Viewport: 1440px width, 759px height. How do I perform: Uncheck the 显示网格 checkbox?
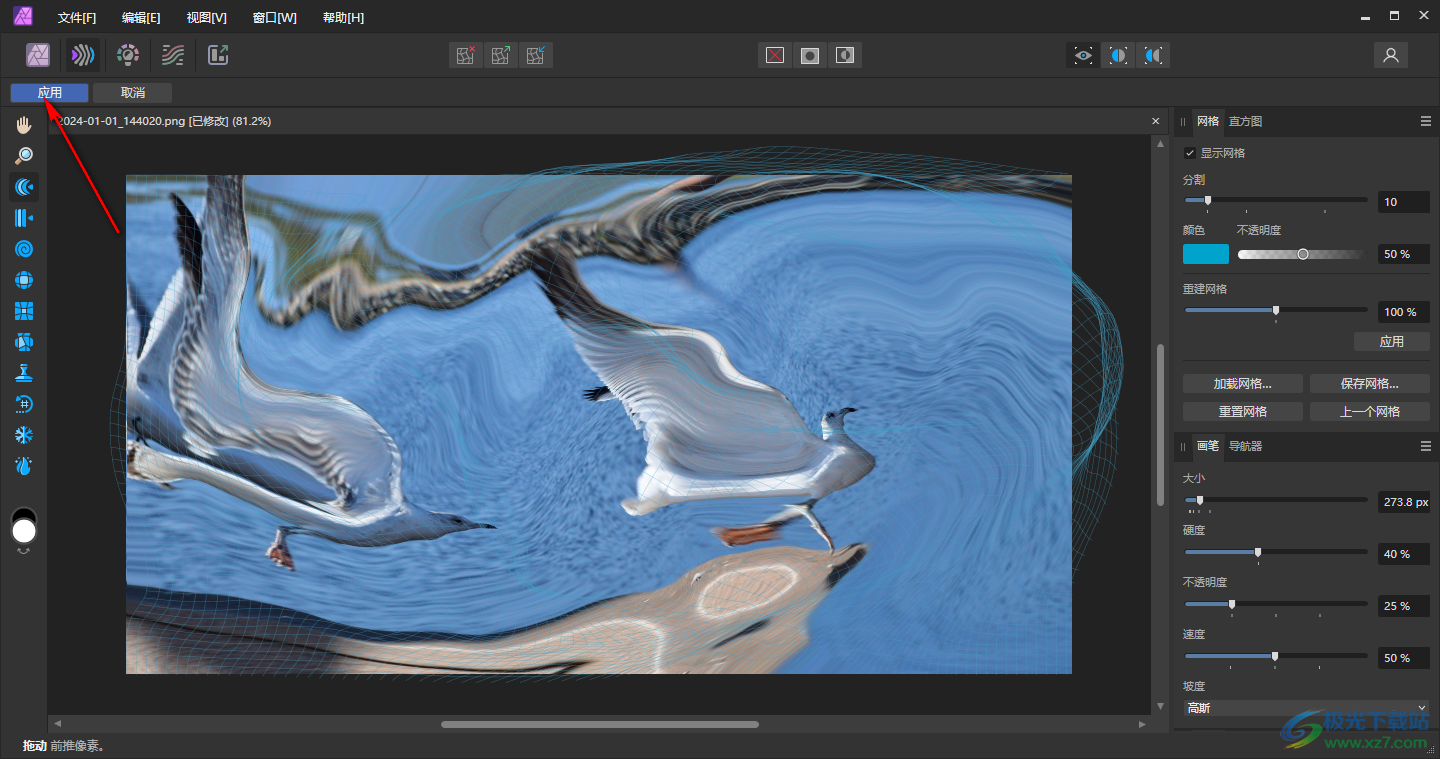click(1190, 153)
